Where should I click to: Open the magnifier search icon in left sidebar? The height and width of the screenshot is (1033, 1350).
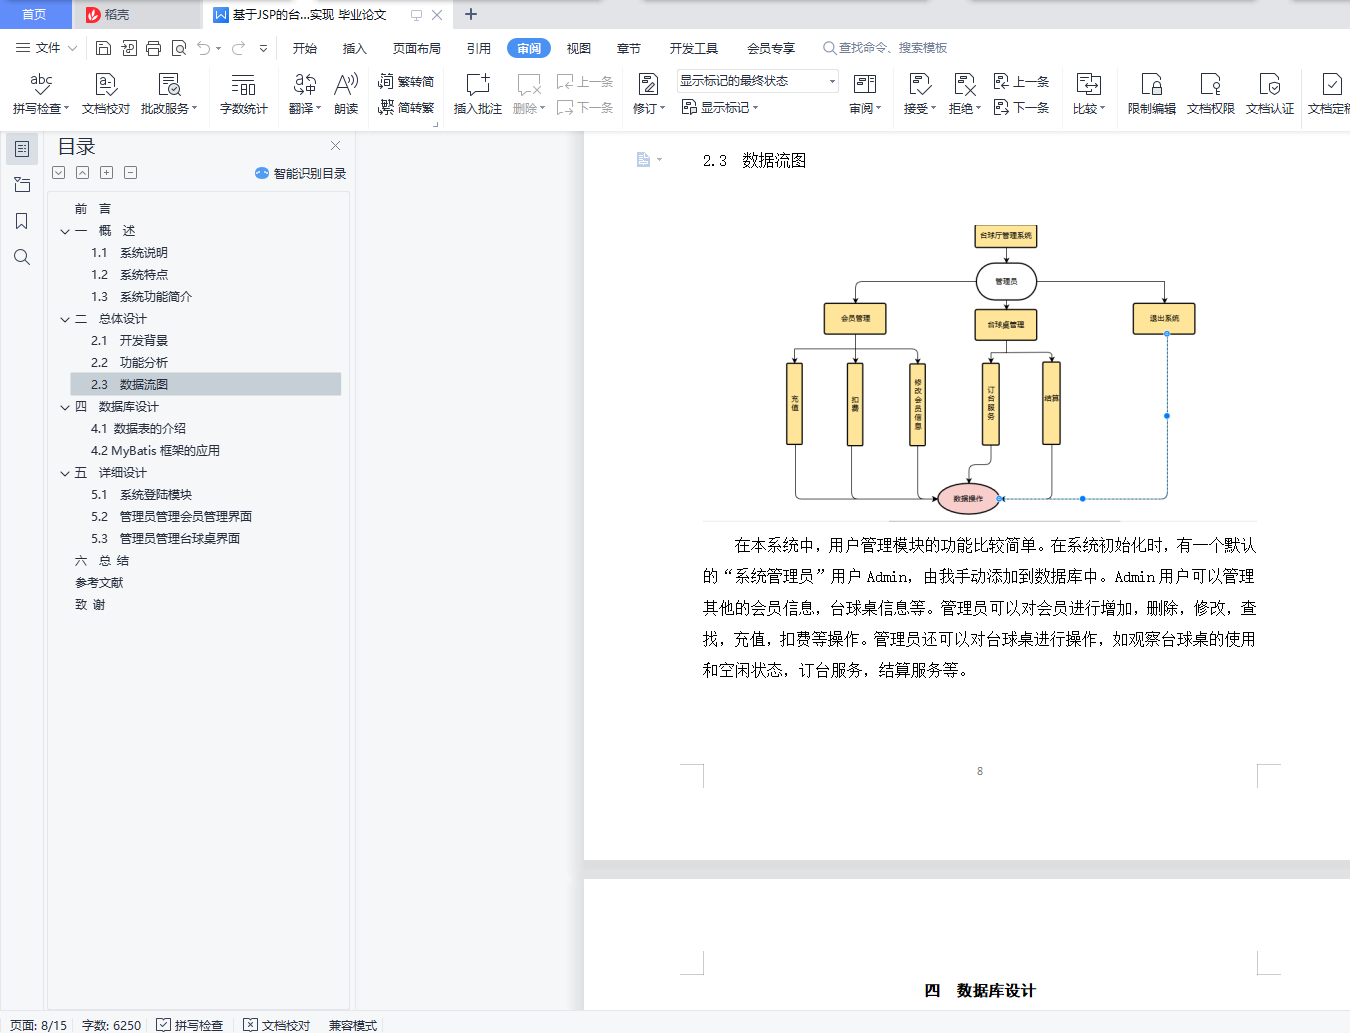(x=22, y=257)
